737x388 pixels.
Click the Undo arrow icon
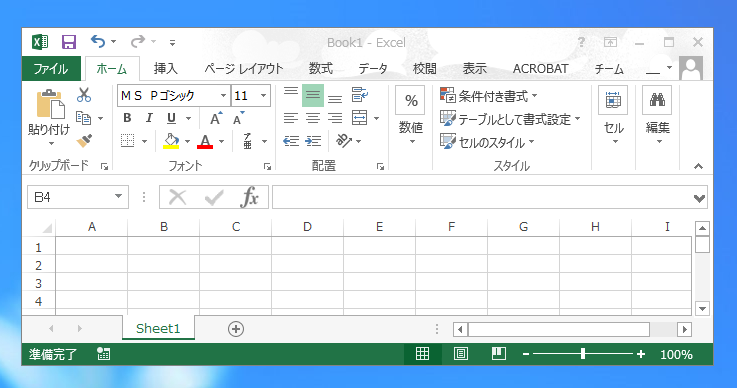(98, 42)
